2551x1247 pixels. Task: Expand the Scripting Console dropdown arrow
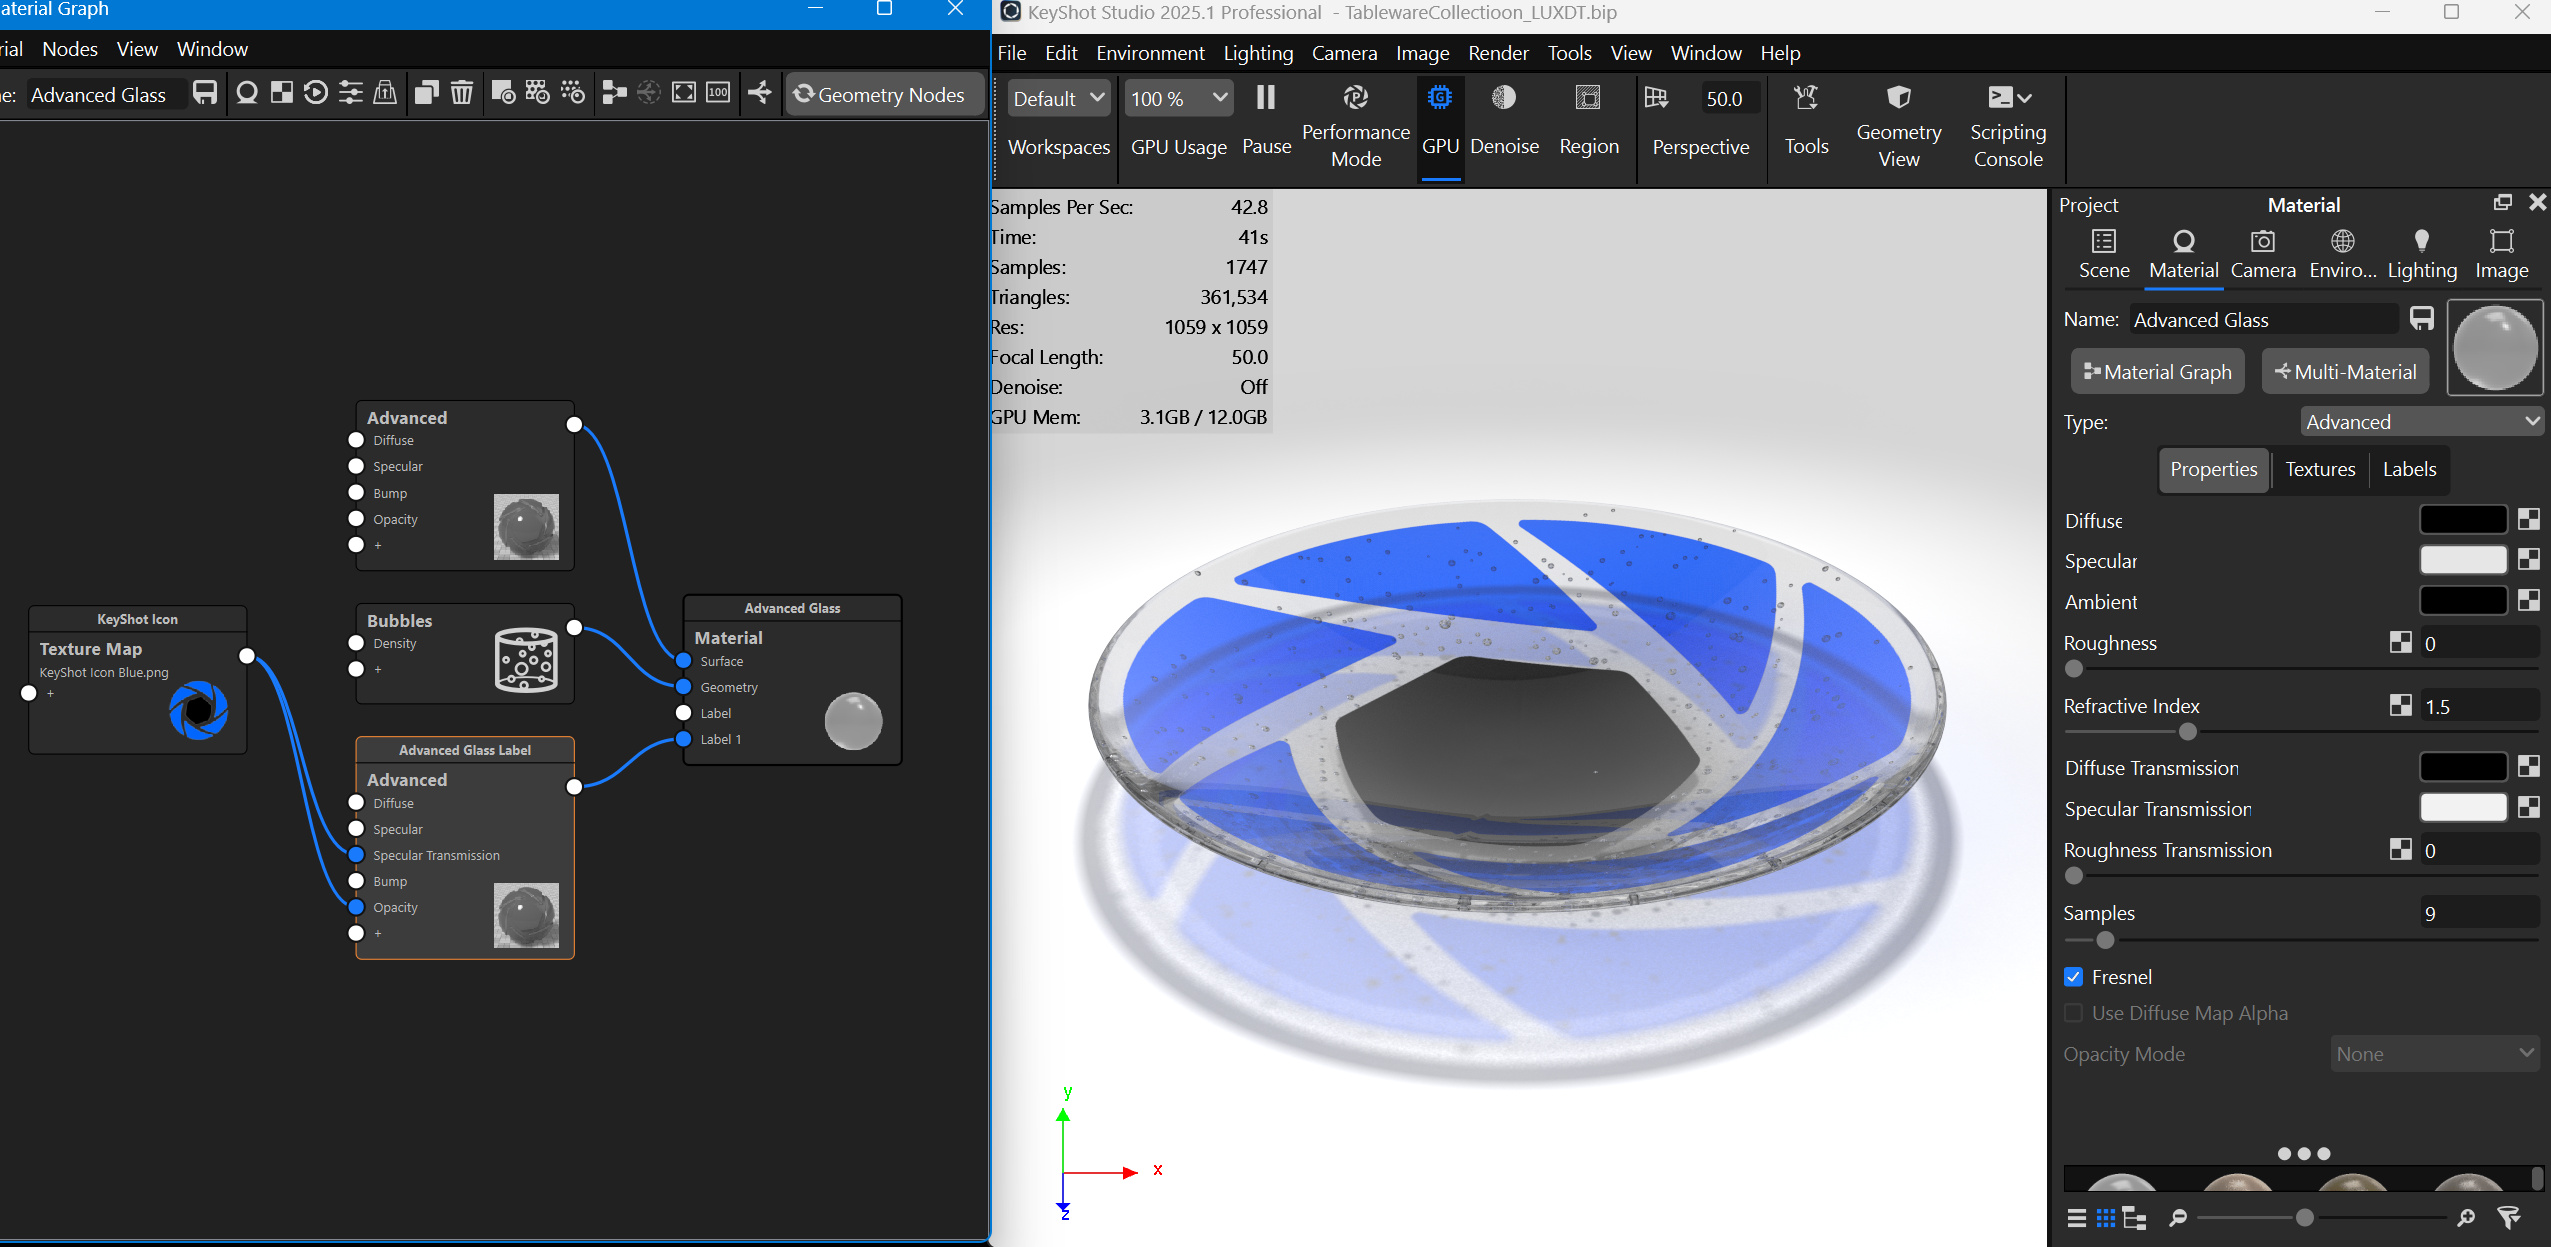[2025, 98]
